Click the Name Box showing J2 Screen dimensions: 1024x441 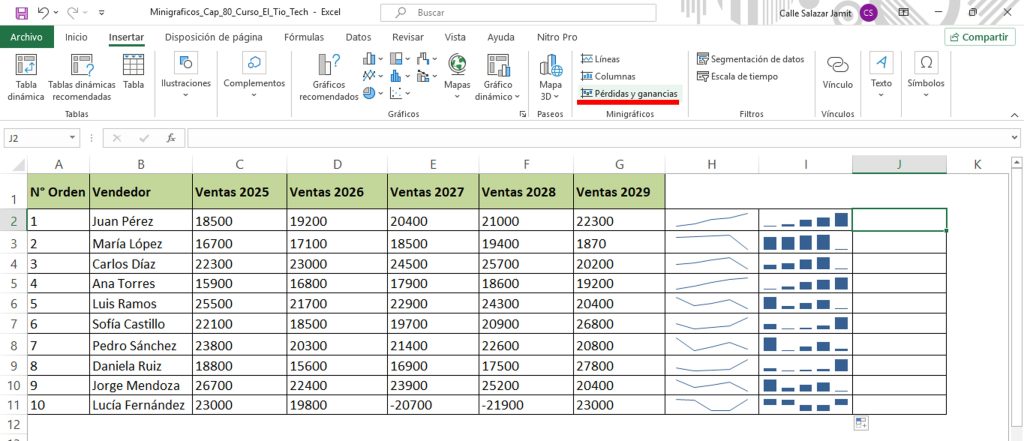tap(40, 138)
